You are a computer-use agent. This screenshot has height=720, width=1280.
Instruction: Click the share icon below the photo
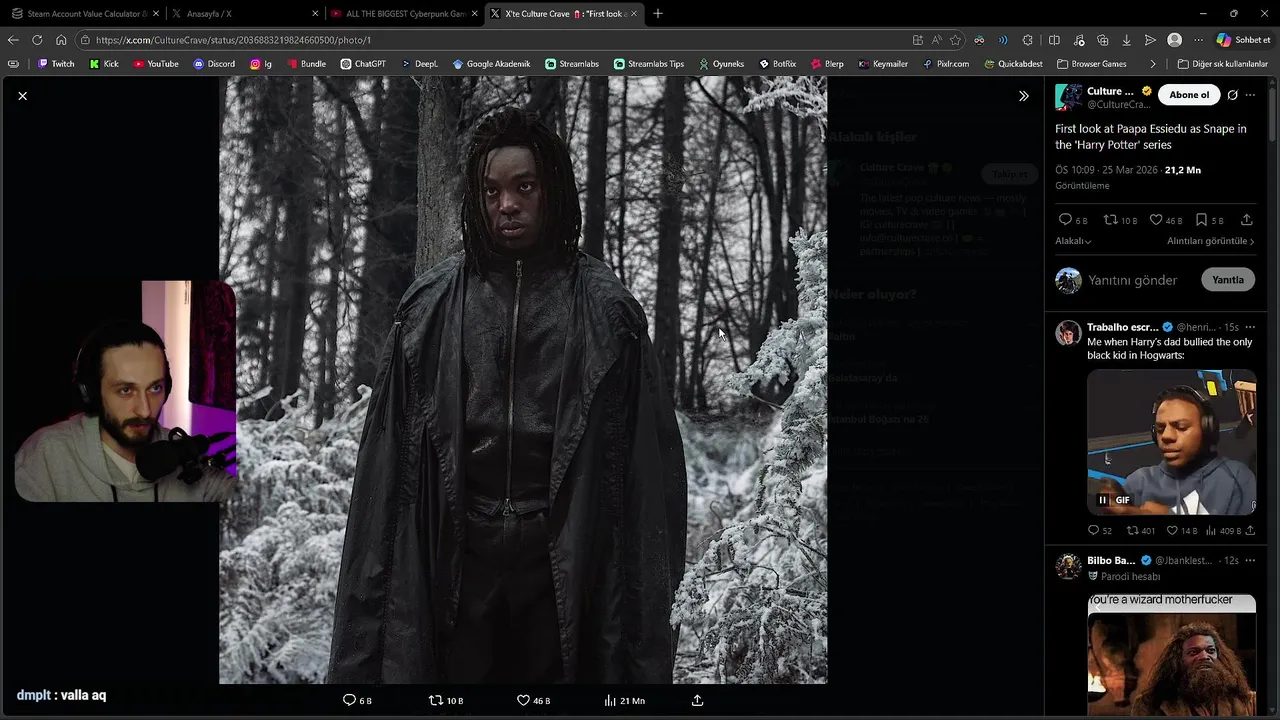tap(697, 700)
